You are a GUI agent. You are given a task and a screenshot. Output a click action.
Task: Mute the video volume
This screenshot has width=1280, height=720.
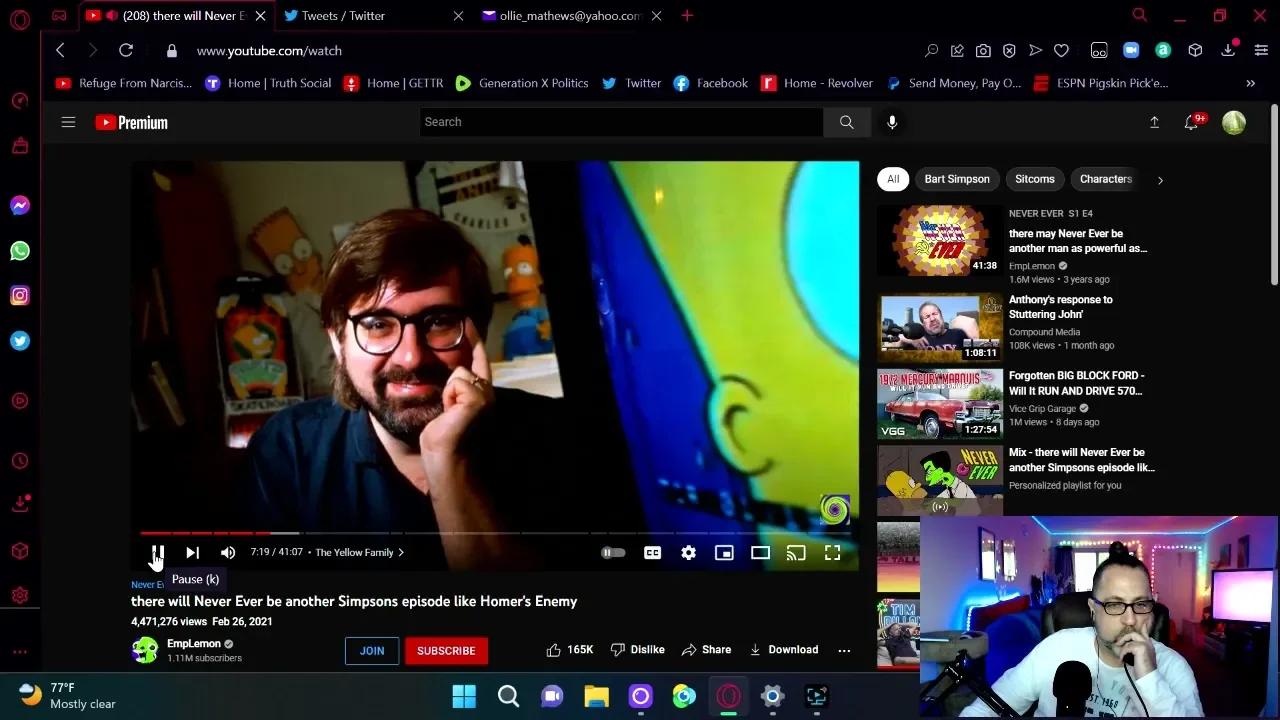coord(228,552)
